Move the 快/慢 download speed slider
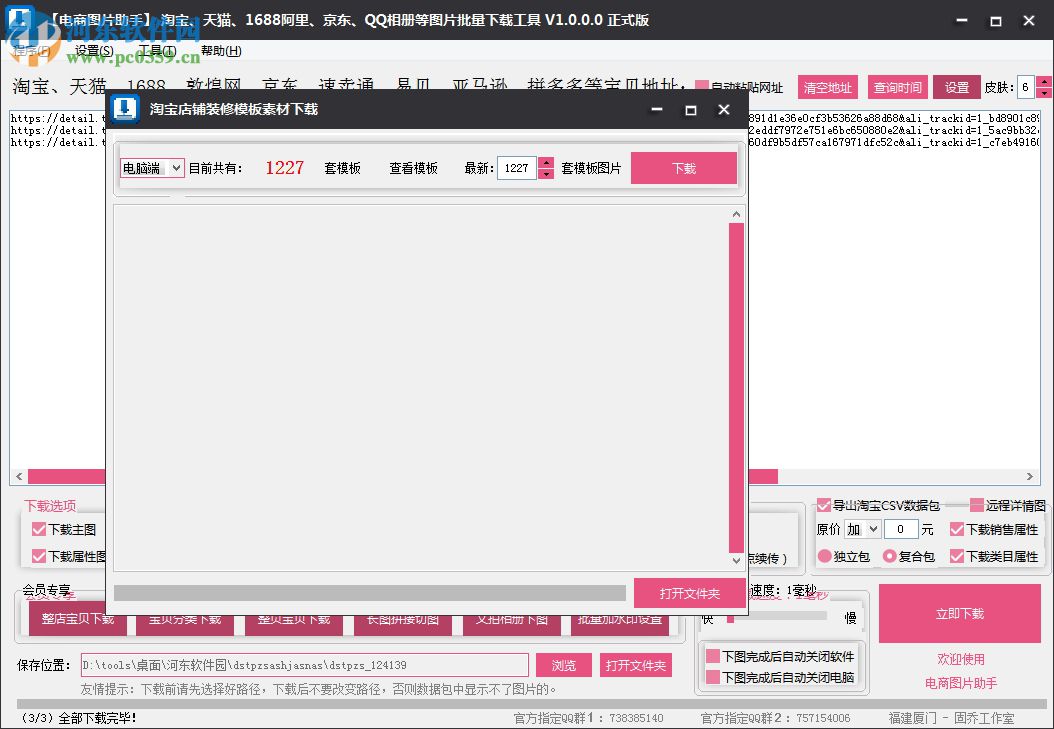Viewport: 1054px width, 729px height. click(730, 618)
